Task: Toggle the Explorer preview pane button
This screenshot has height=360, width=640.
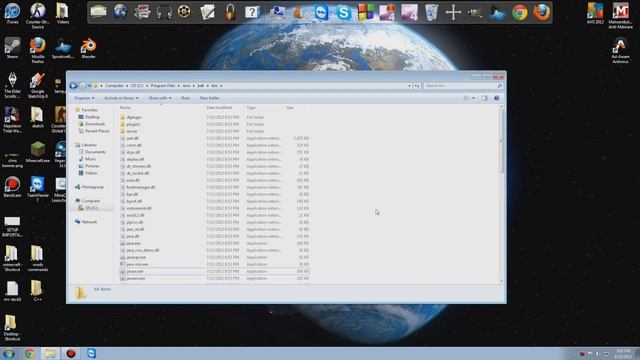Action: pos(484,98)
